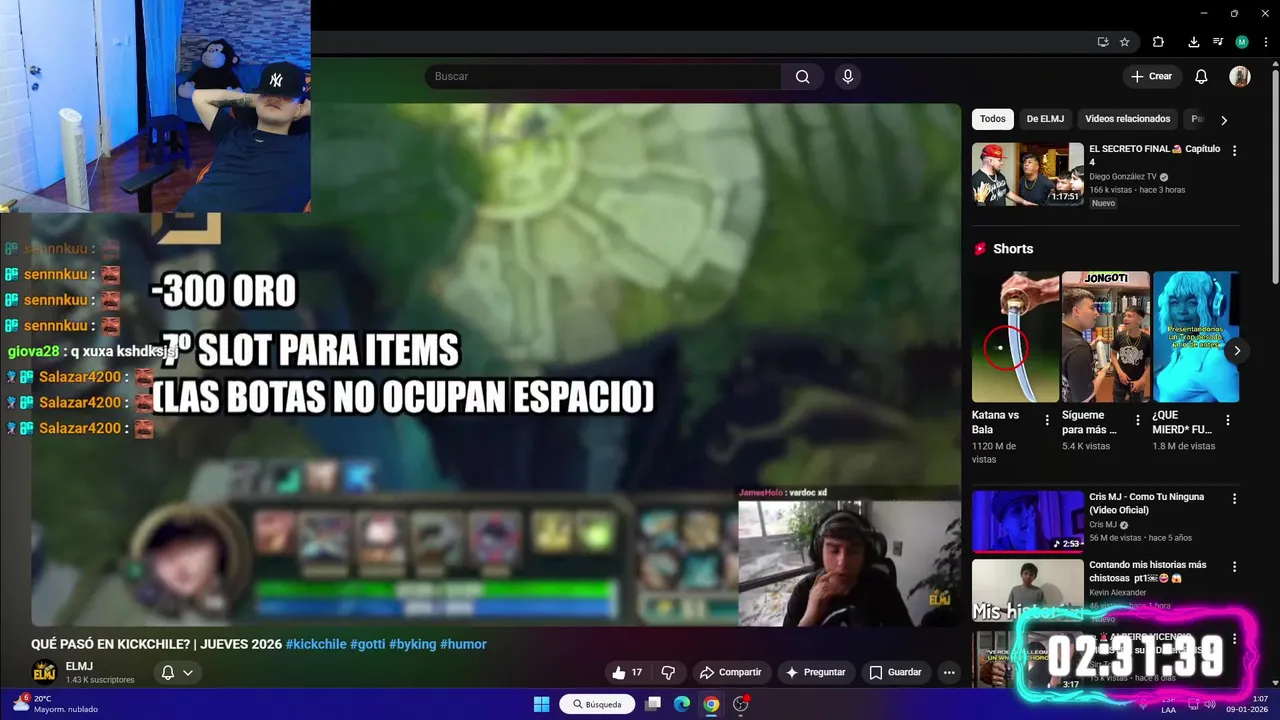Start voice search with the microphone icon

[848, 77]
